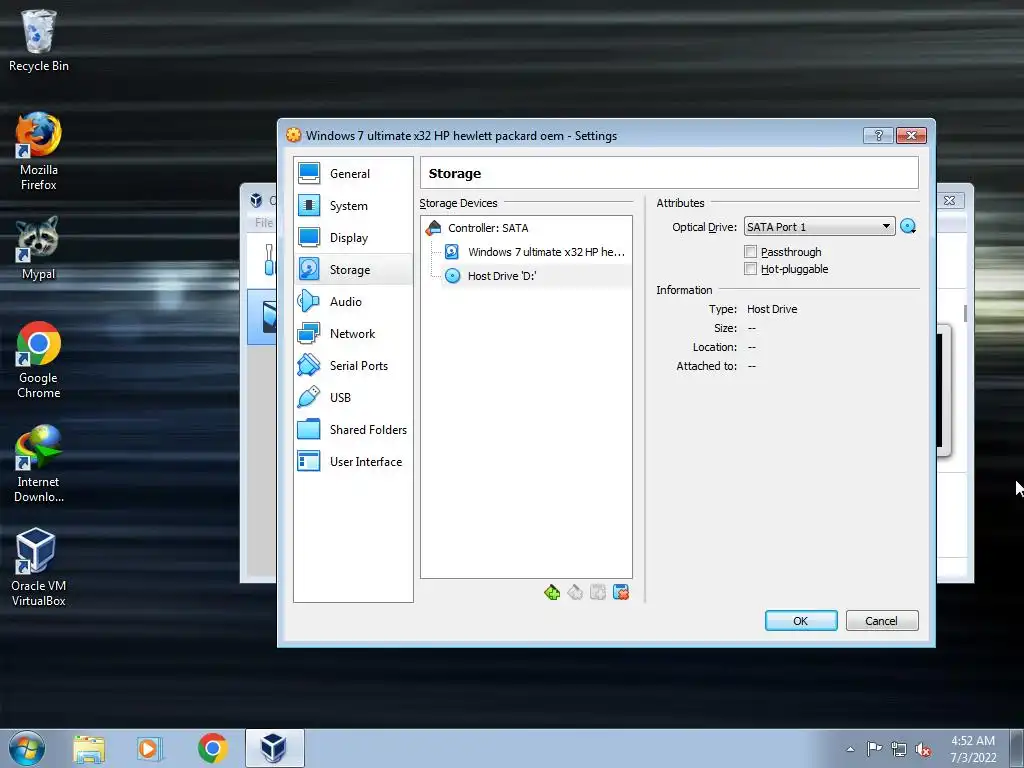Image resolution: width=1024 pixels, height=768 pixels.
Task: Click the network tray icon
Action: 899,749
